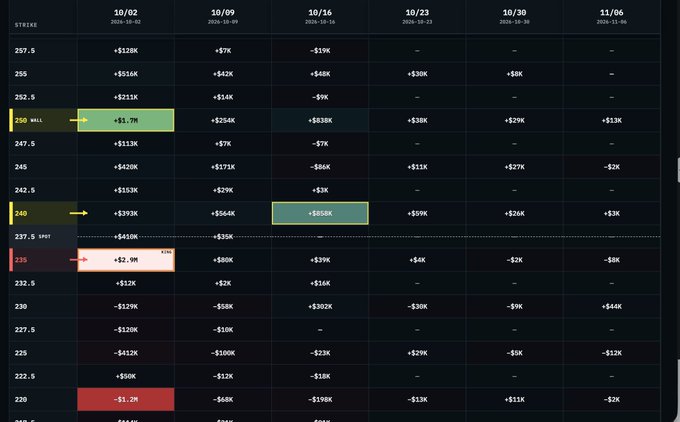
Task: Click the +$420K cell in row 245
Action: tap(126, 167)
